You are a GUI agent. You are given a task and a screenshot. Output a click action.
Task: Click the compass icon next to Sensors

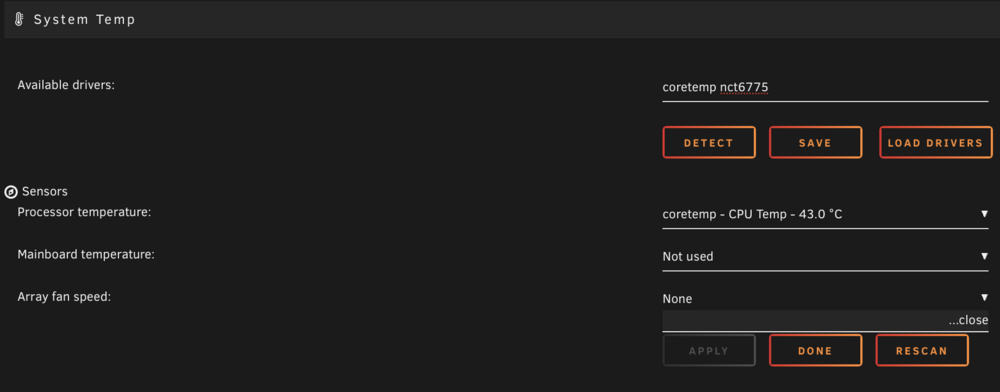(x=11, y=192)
